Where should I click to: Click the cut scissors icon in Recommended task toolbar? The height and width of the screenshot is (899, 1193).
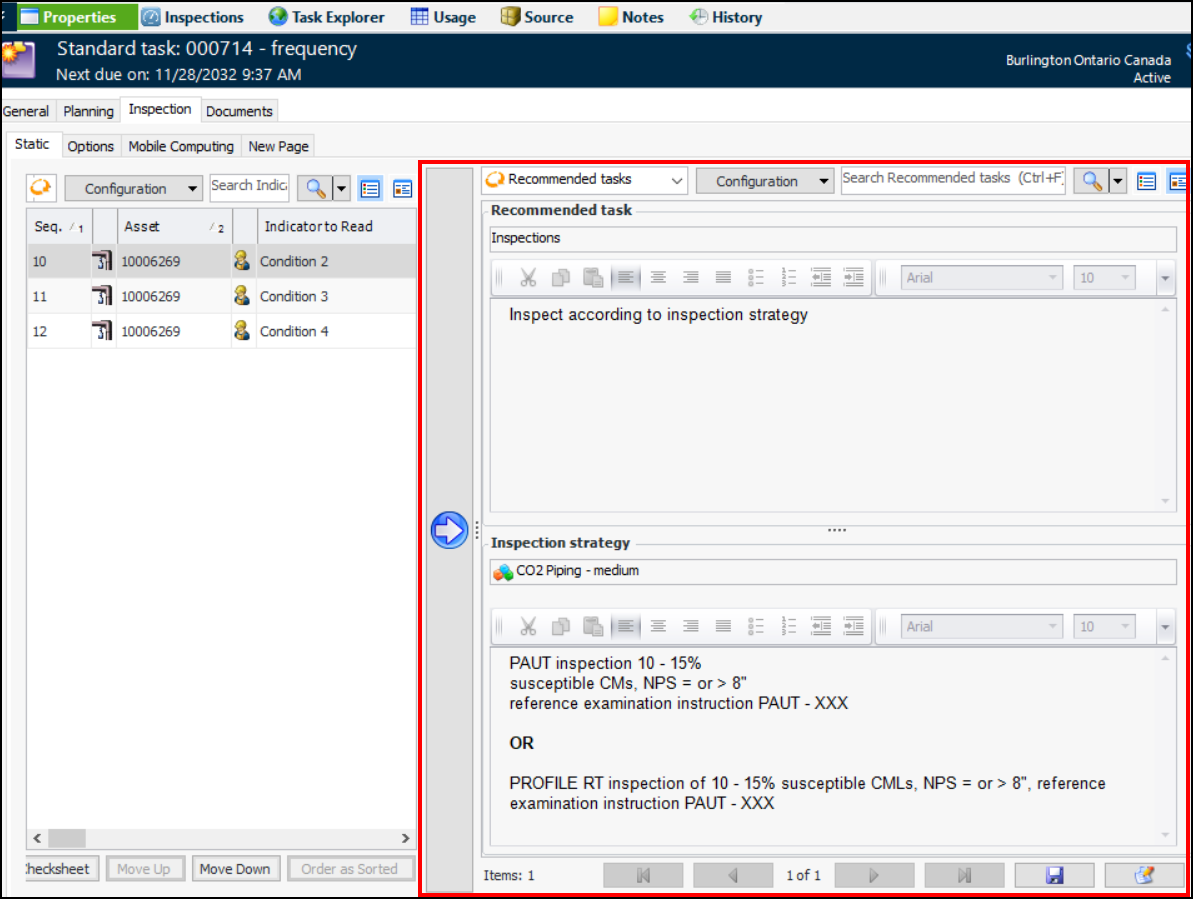click(529, 278)
